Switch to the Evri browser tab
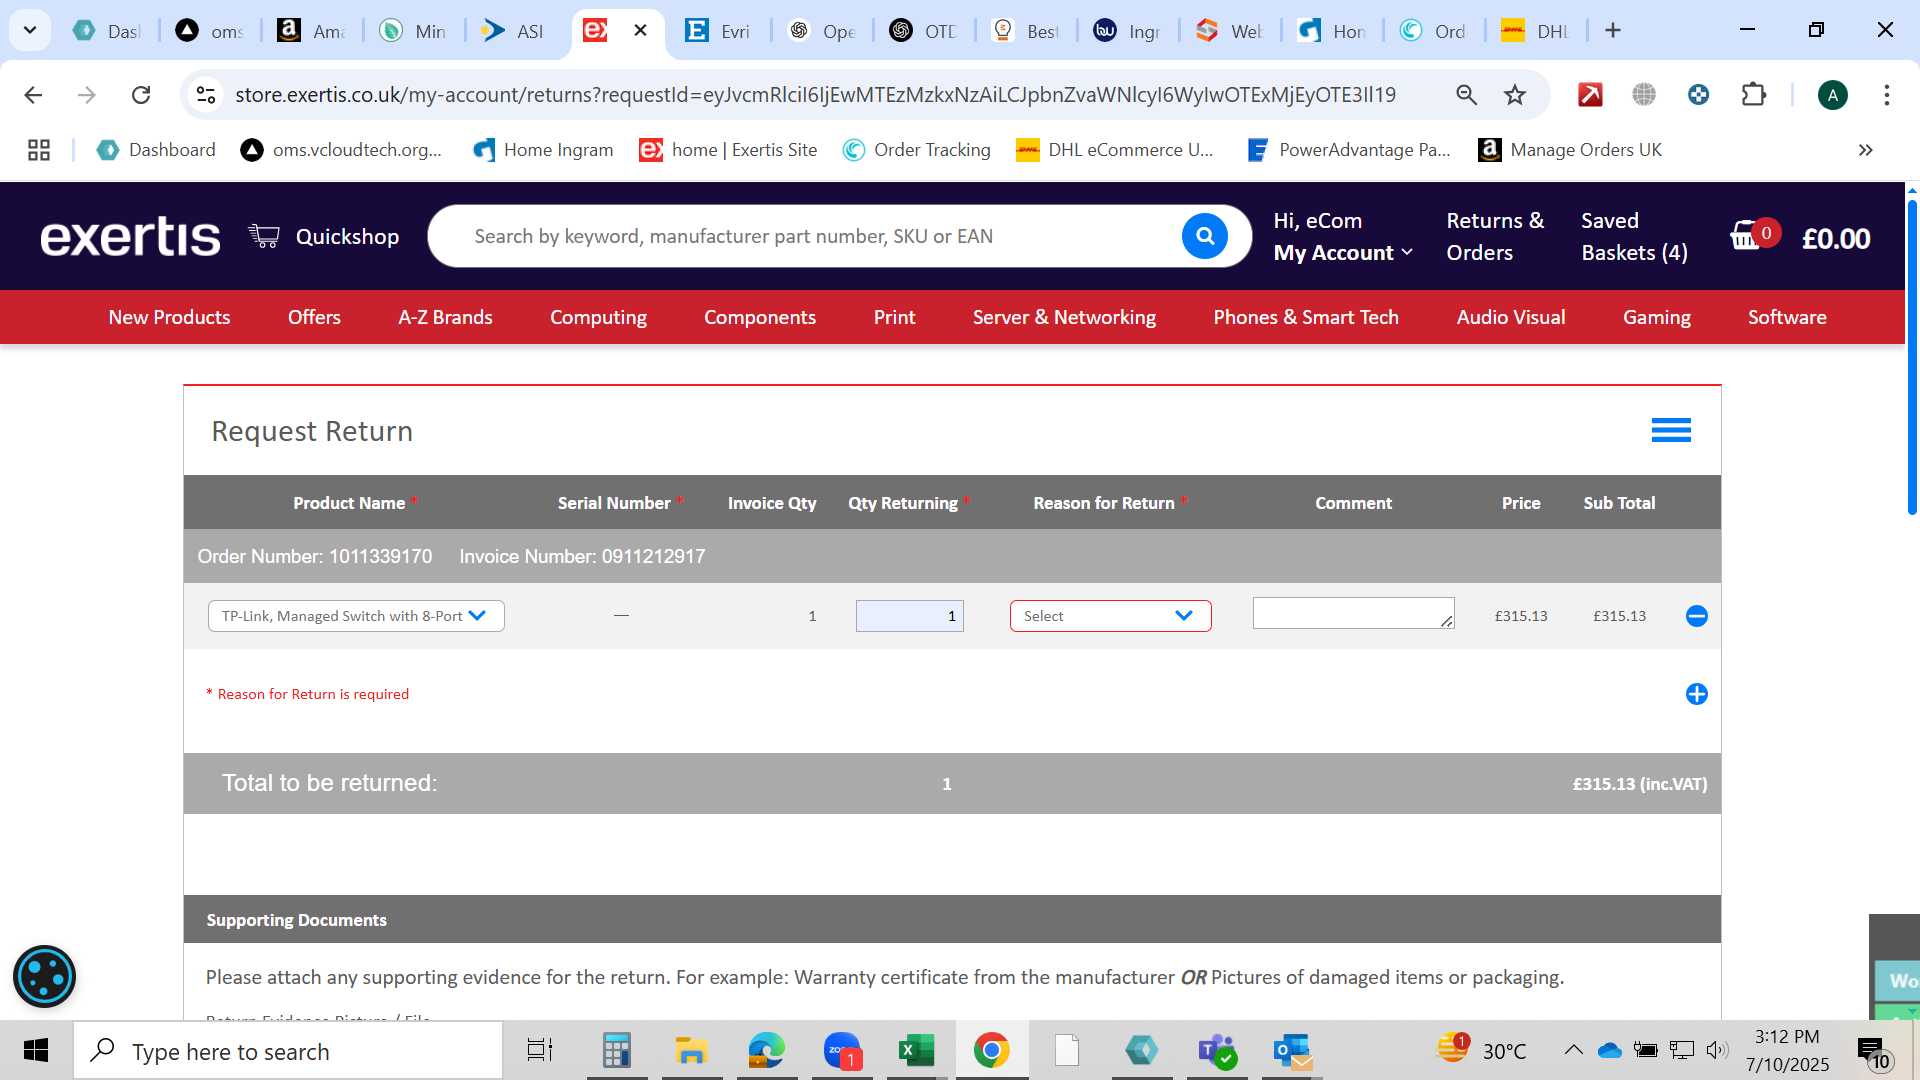This screenshot has width=1920, height=1080. pos(718,30)
